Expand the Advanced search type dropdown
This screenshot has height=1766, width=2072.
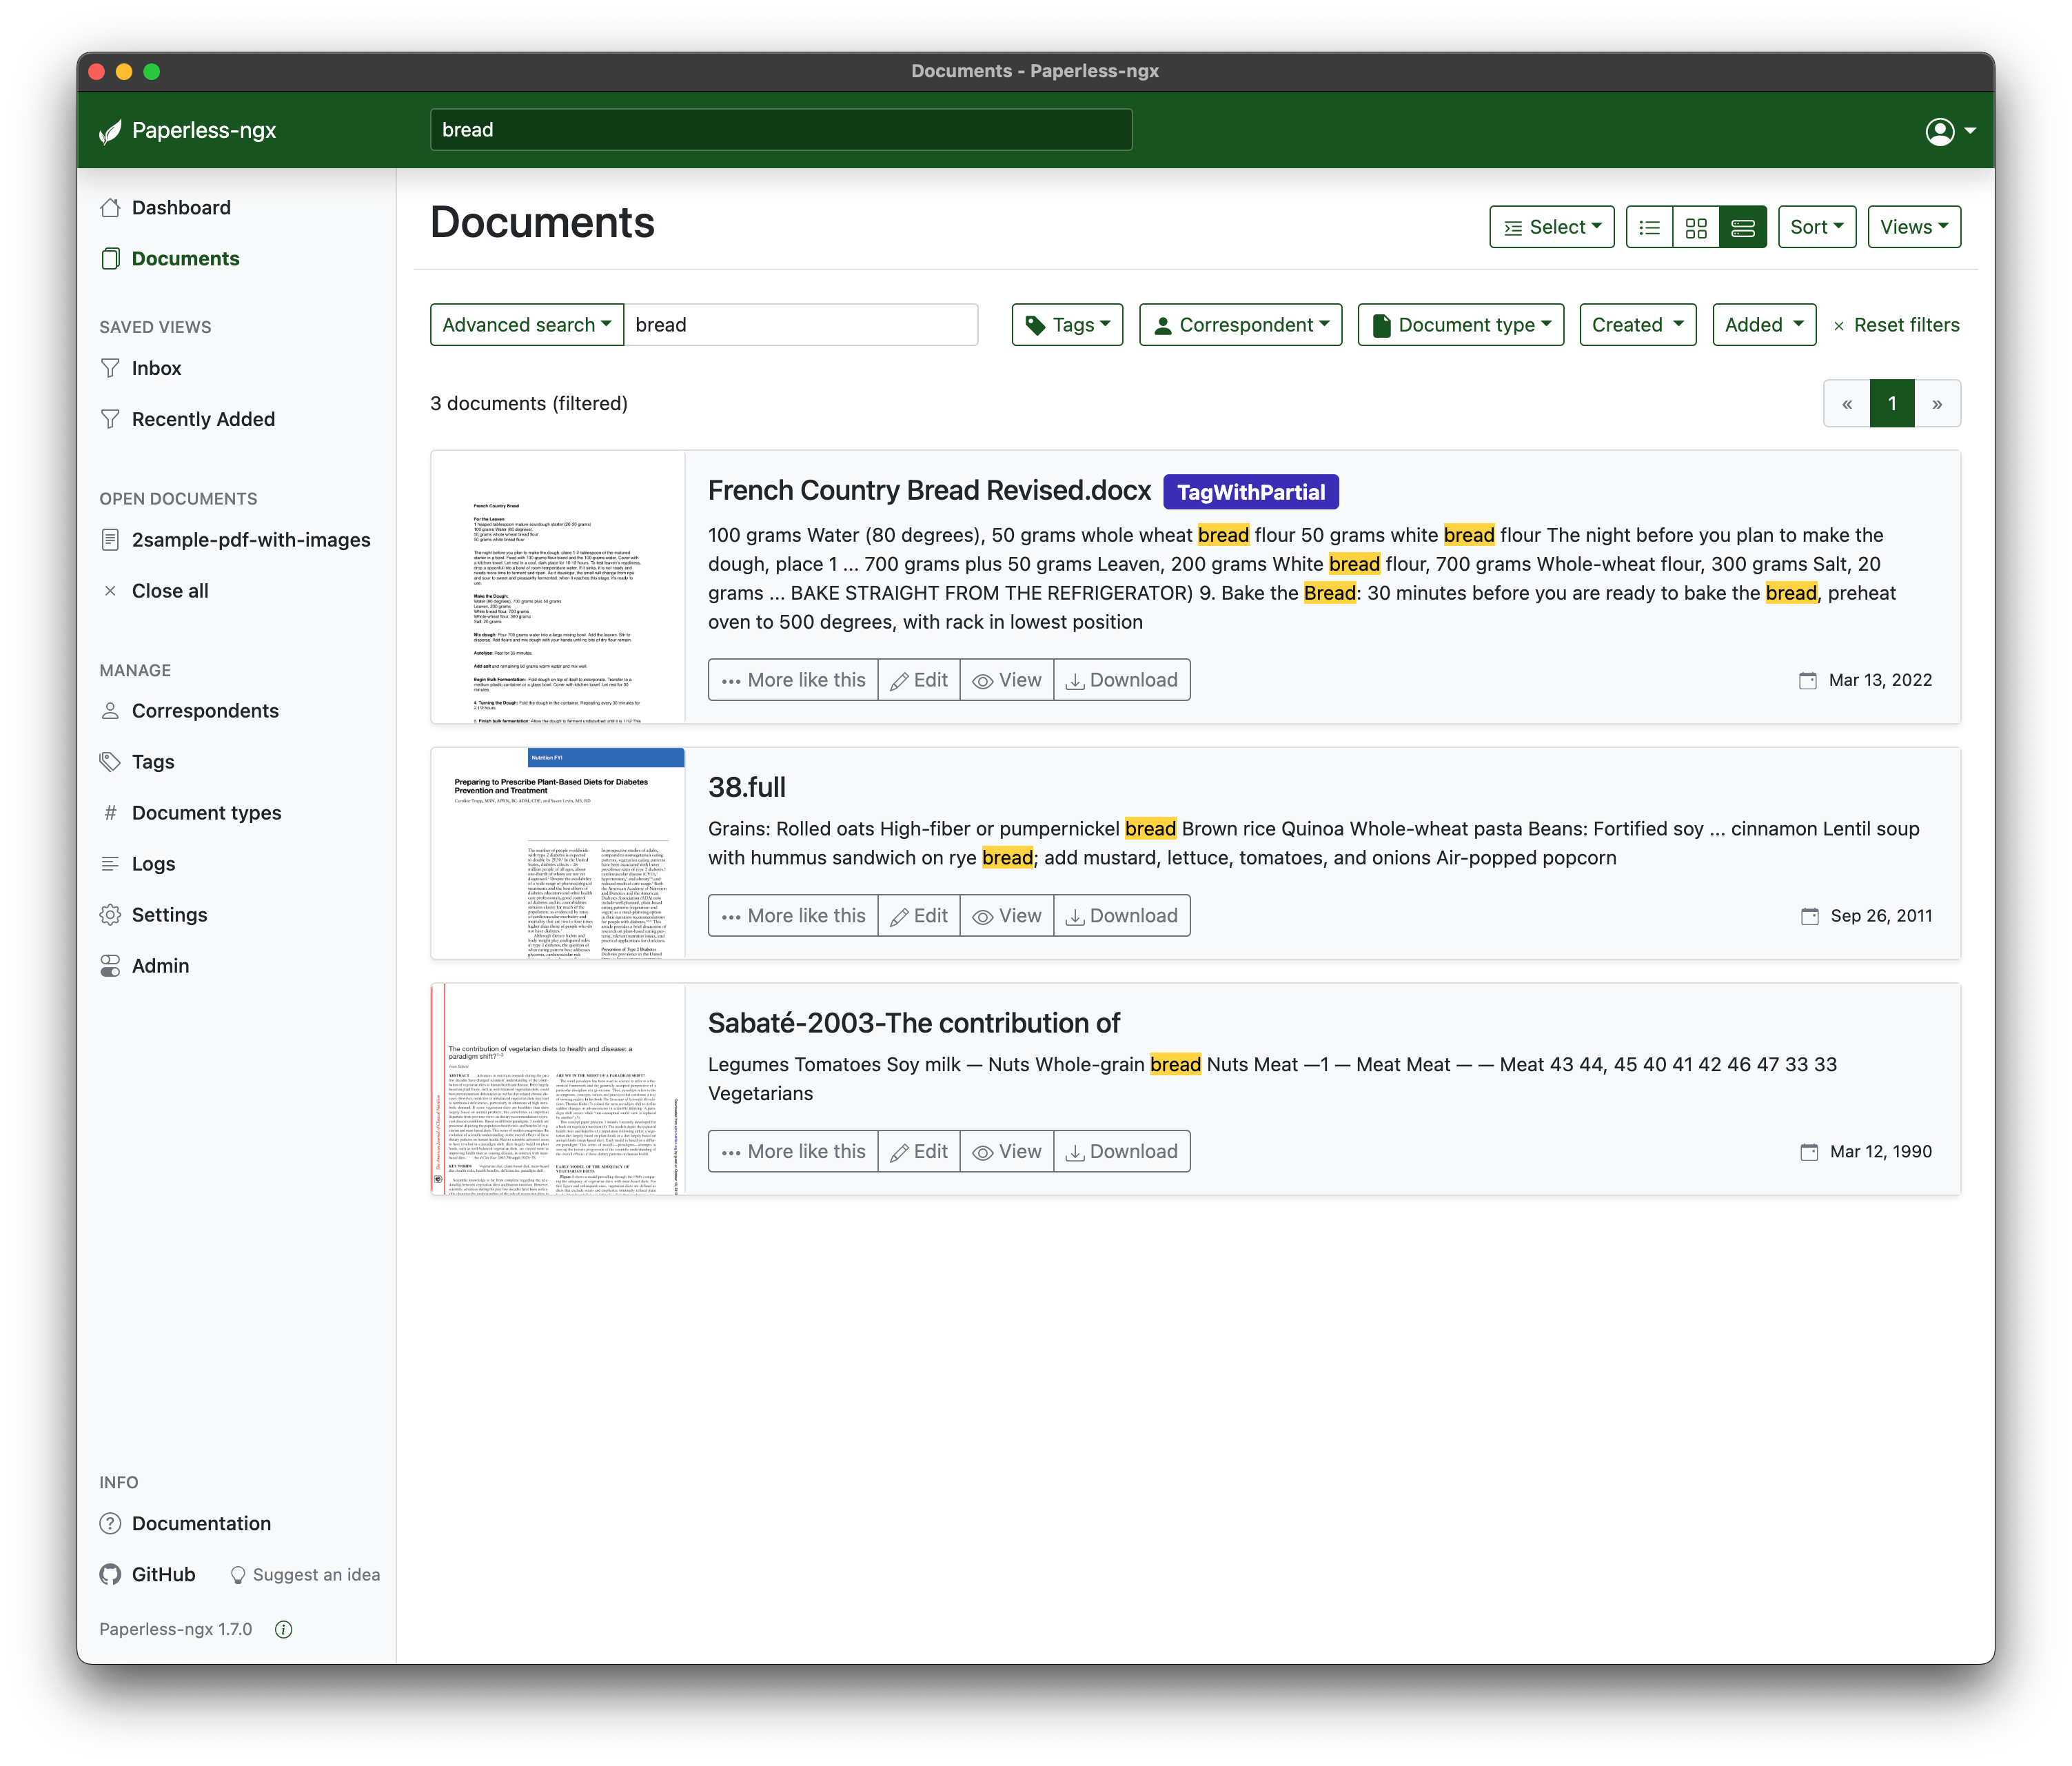pos(526,325)
